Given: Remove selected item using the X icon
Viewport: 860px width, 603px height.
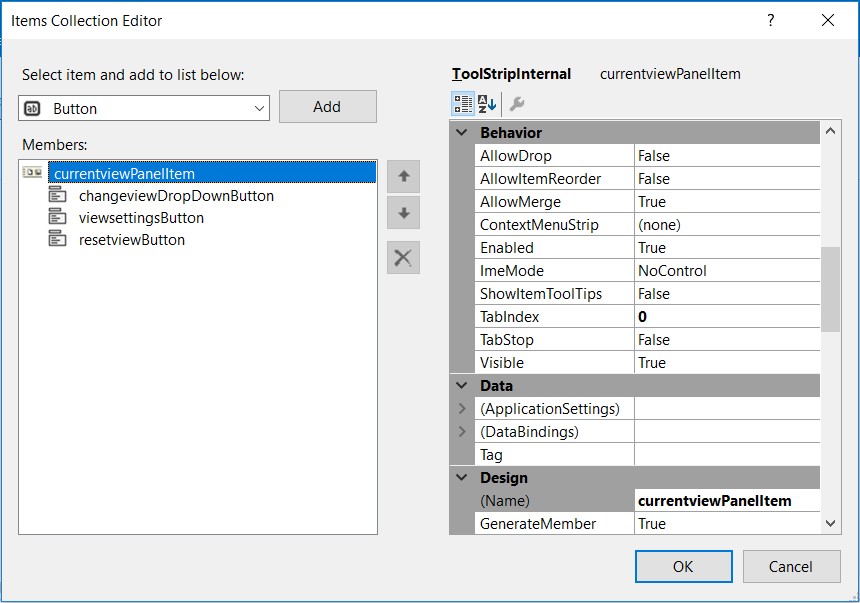Looking at the screenshot, I should click(403, 257).
